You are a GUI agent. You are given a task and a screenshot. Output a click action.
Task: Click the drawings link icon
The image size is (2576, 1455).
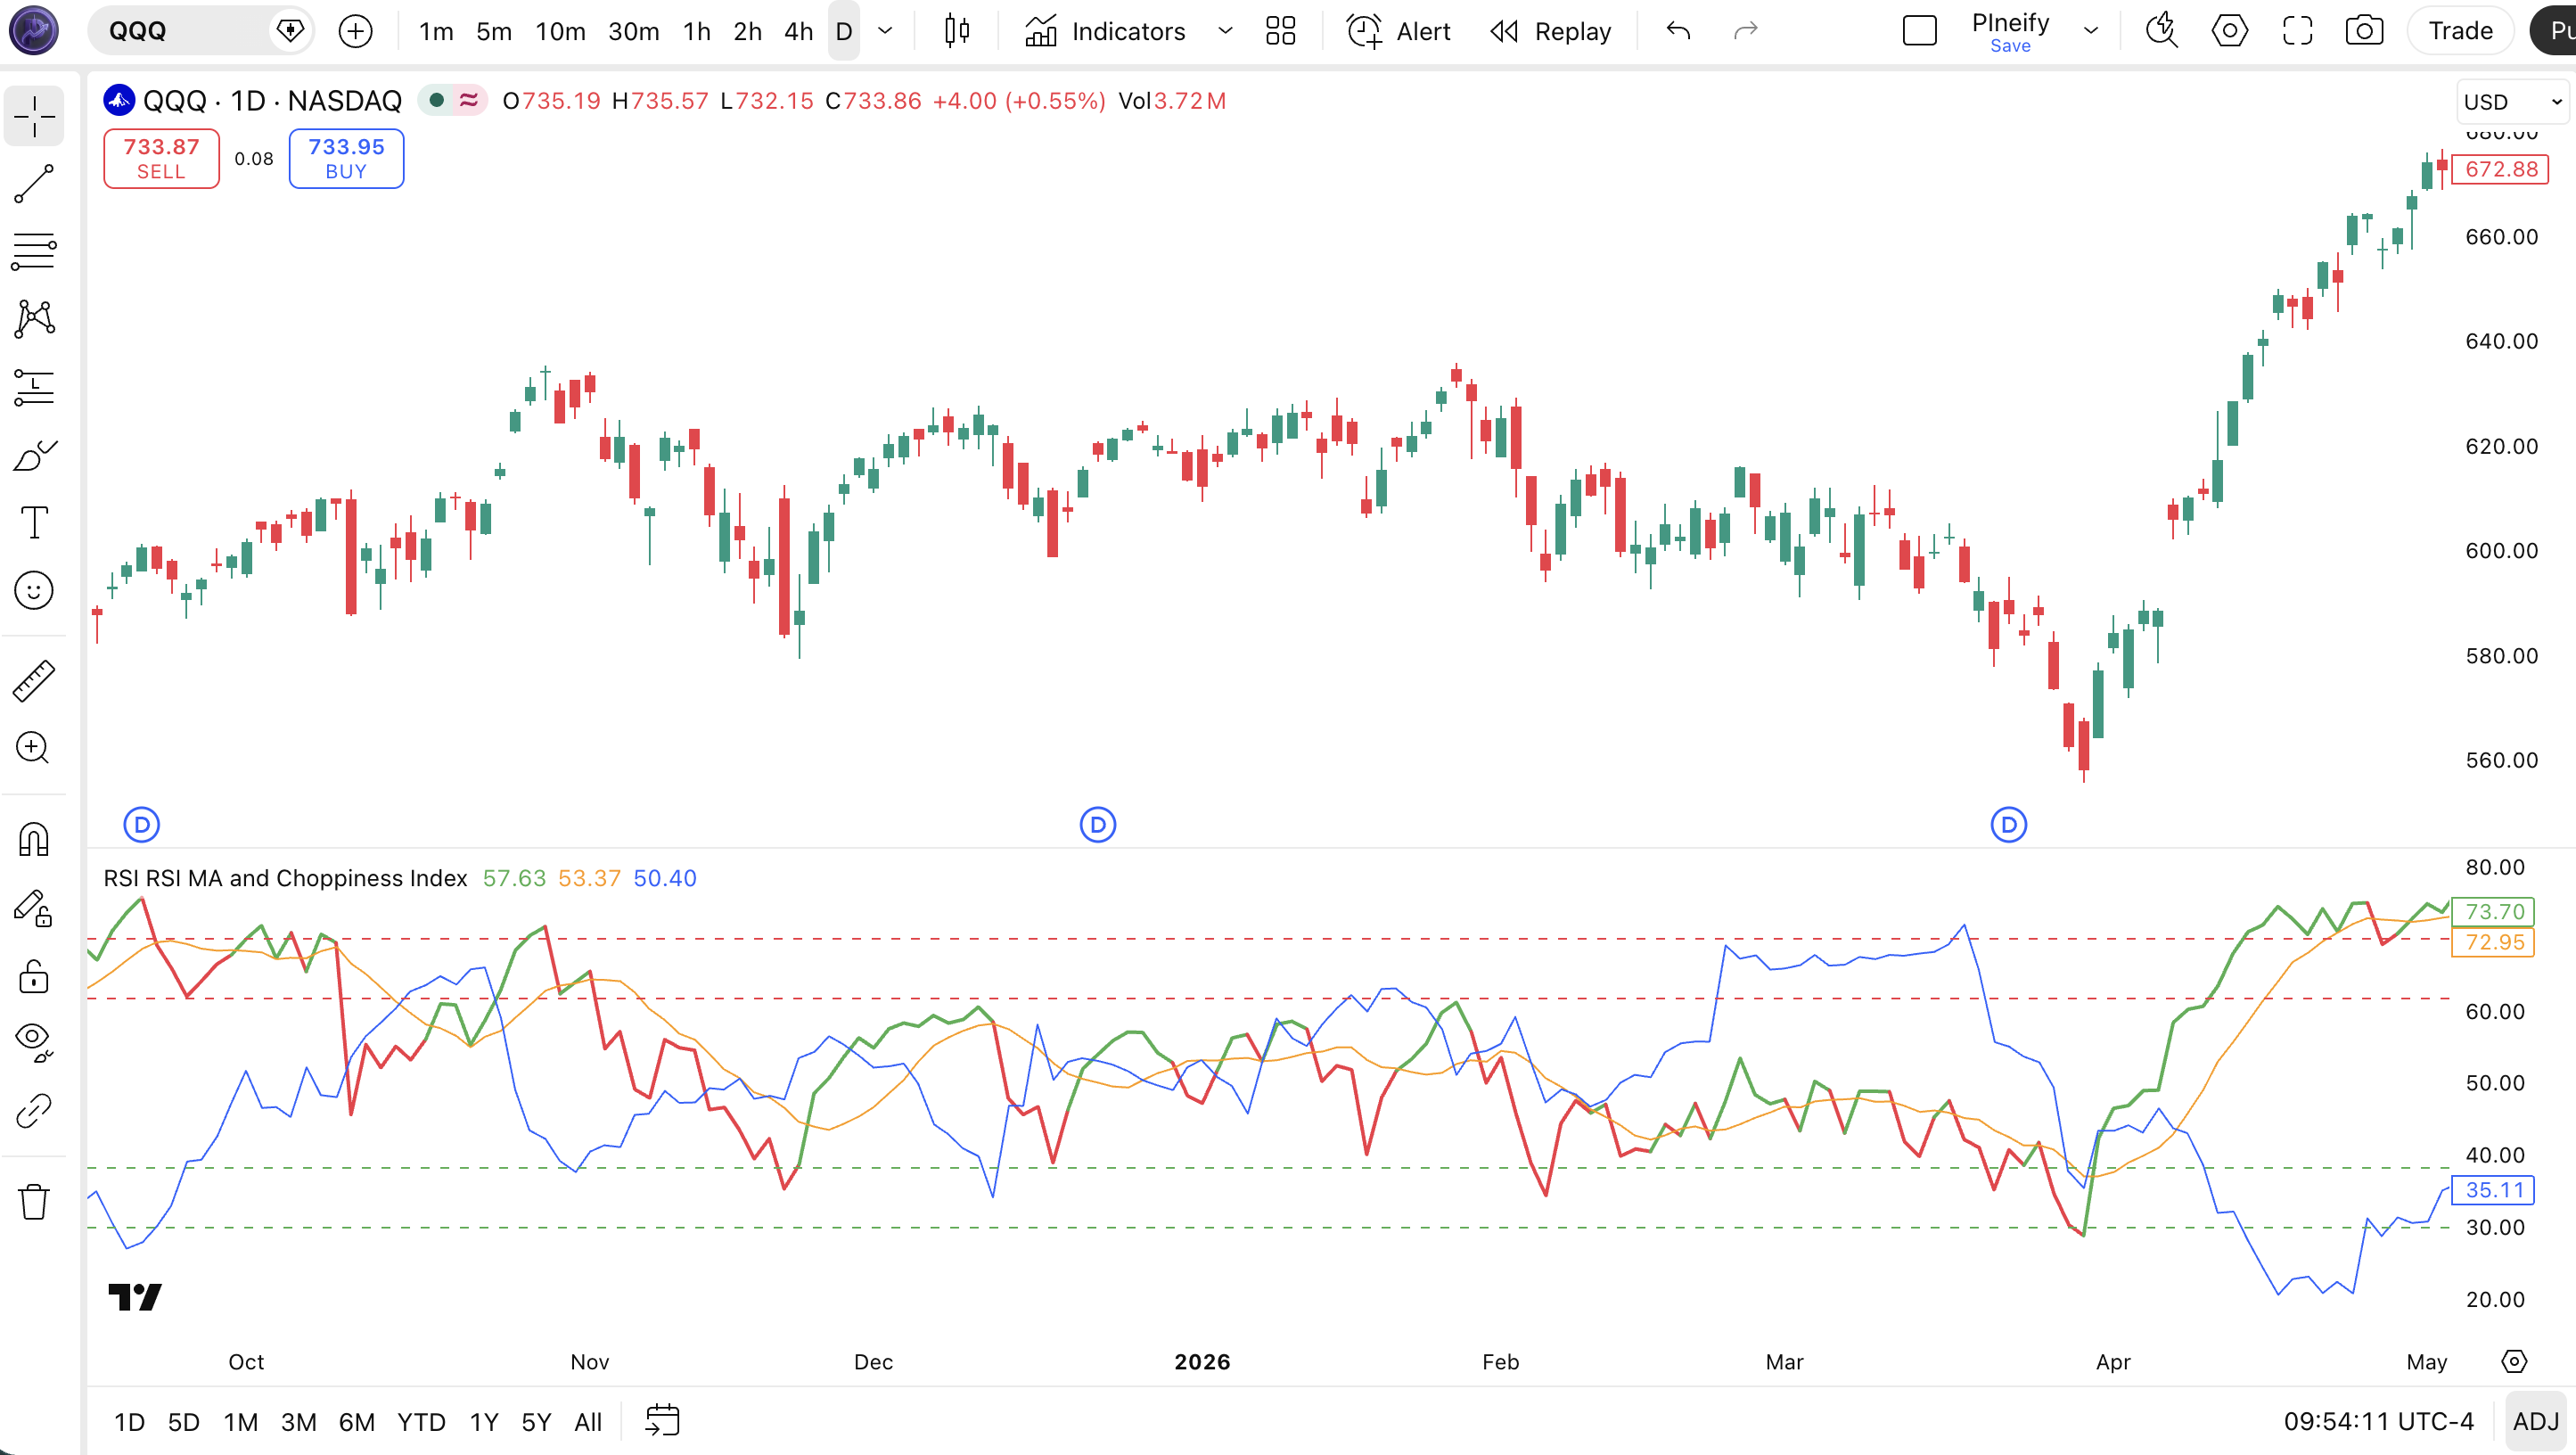(x=34, y=1111)
